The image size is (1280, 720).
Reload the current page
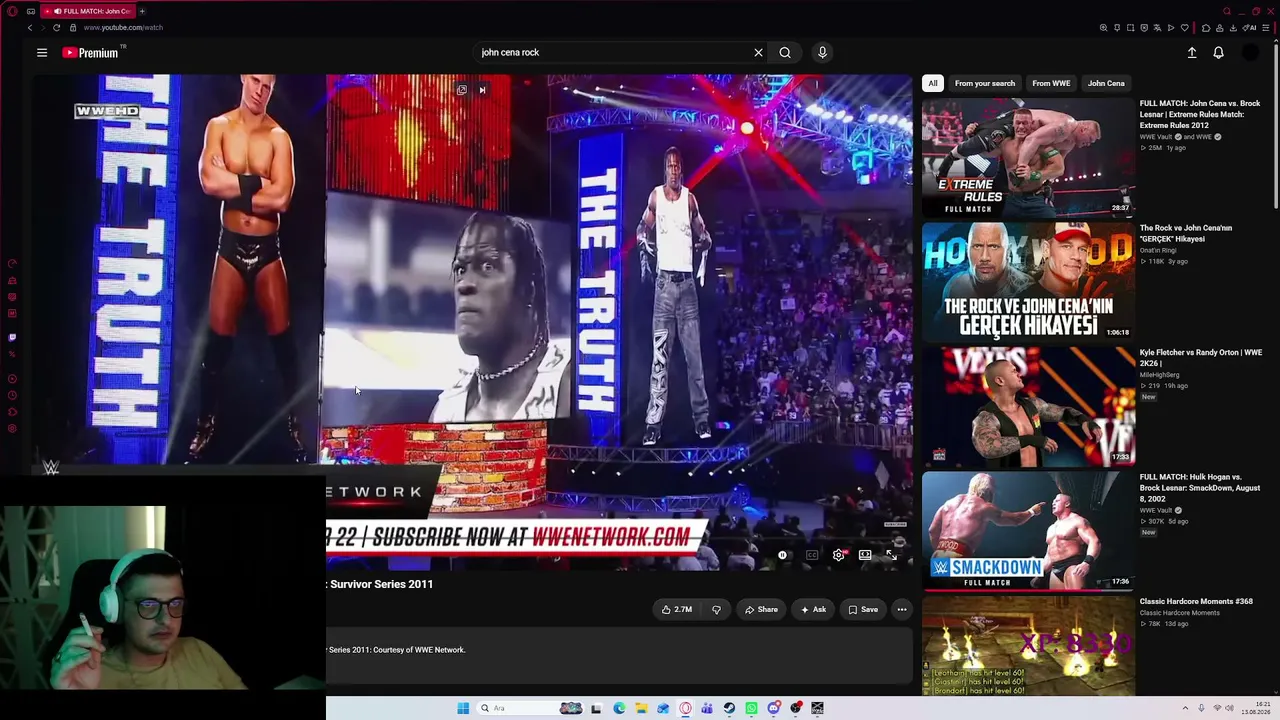(x=56, y=28)
